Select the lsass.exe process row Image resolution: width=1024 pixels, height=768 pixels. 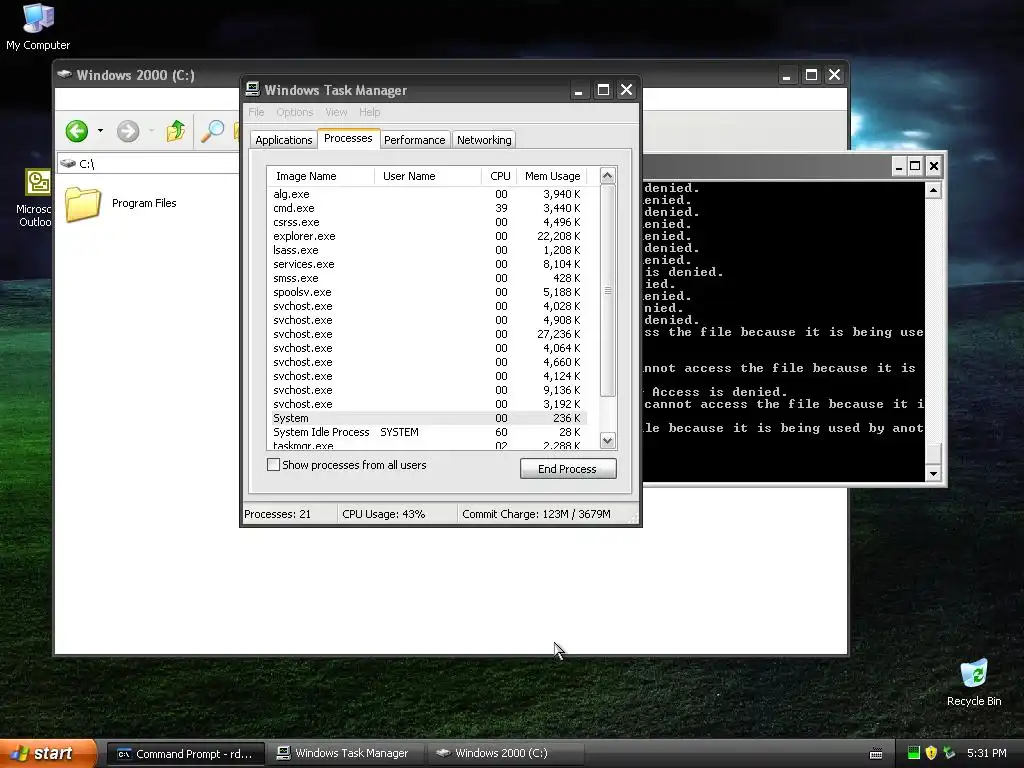[x=428, y=250]
